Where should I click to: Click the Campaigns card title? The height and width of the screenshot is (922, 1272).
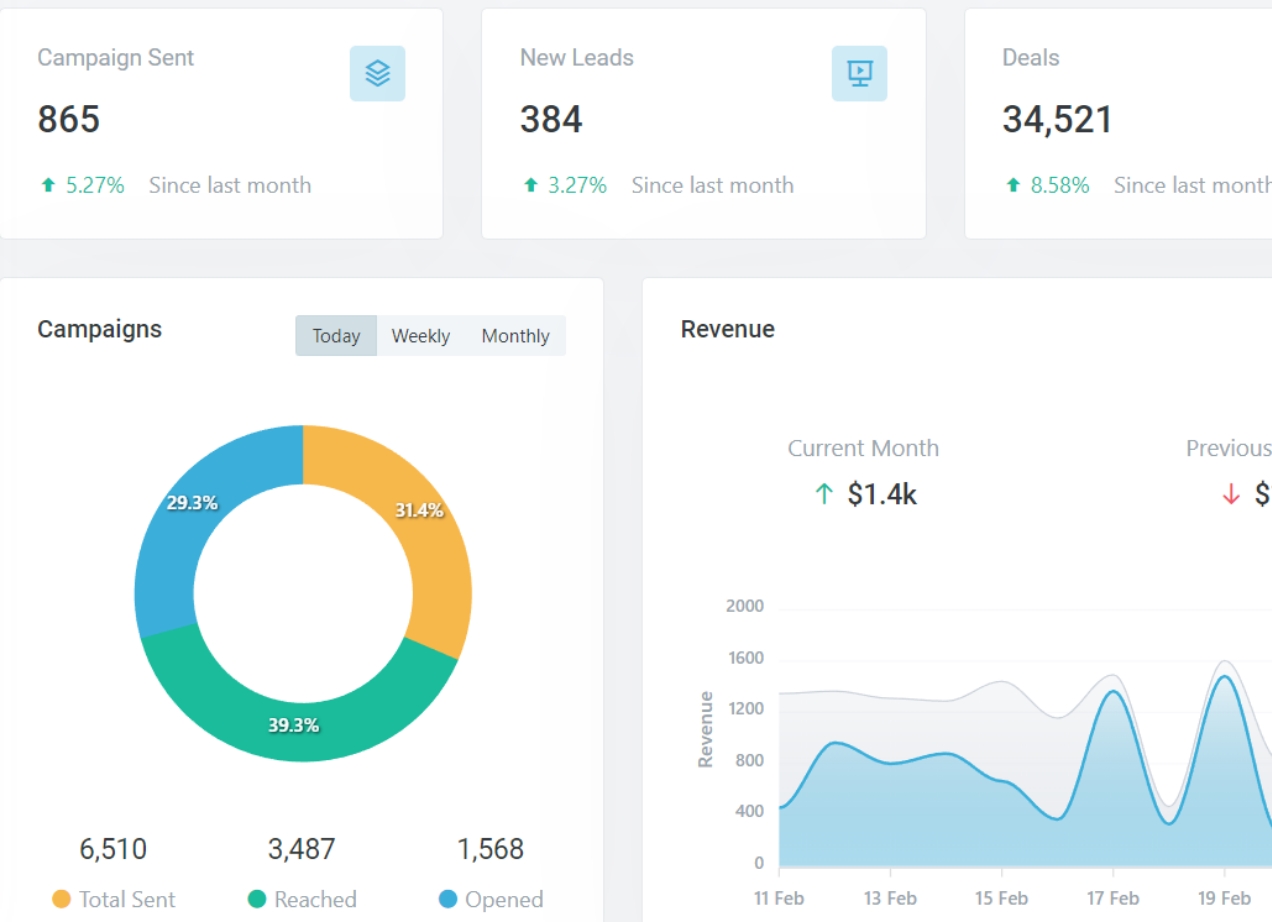pyautogui.click(x=99, y=330)
